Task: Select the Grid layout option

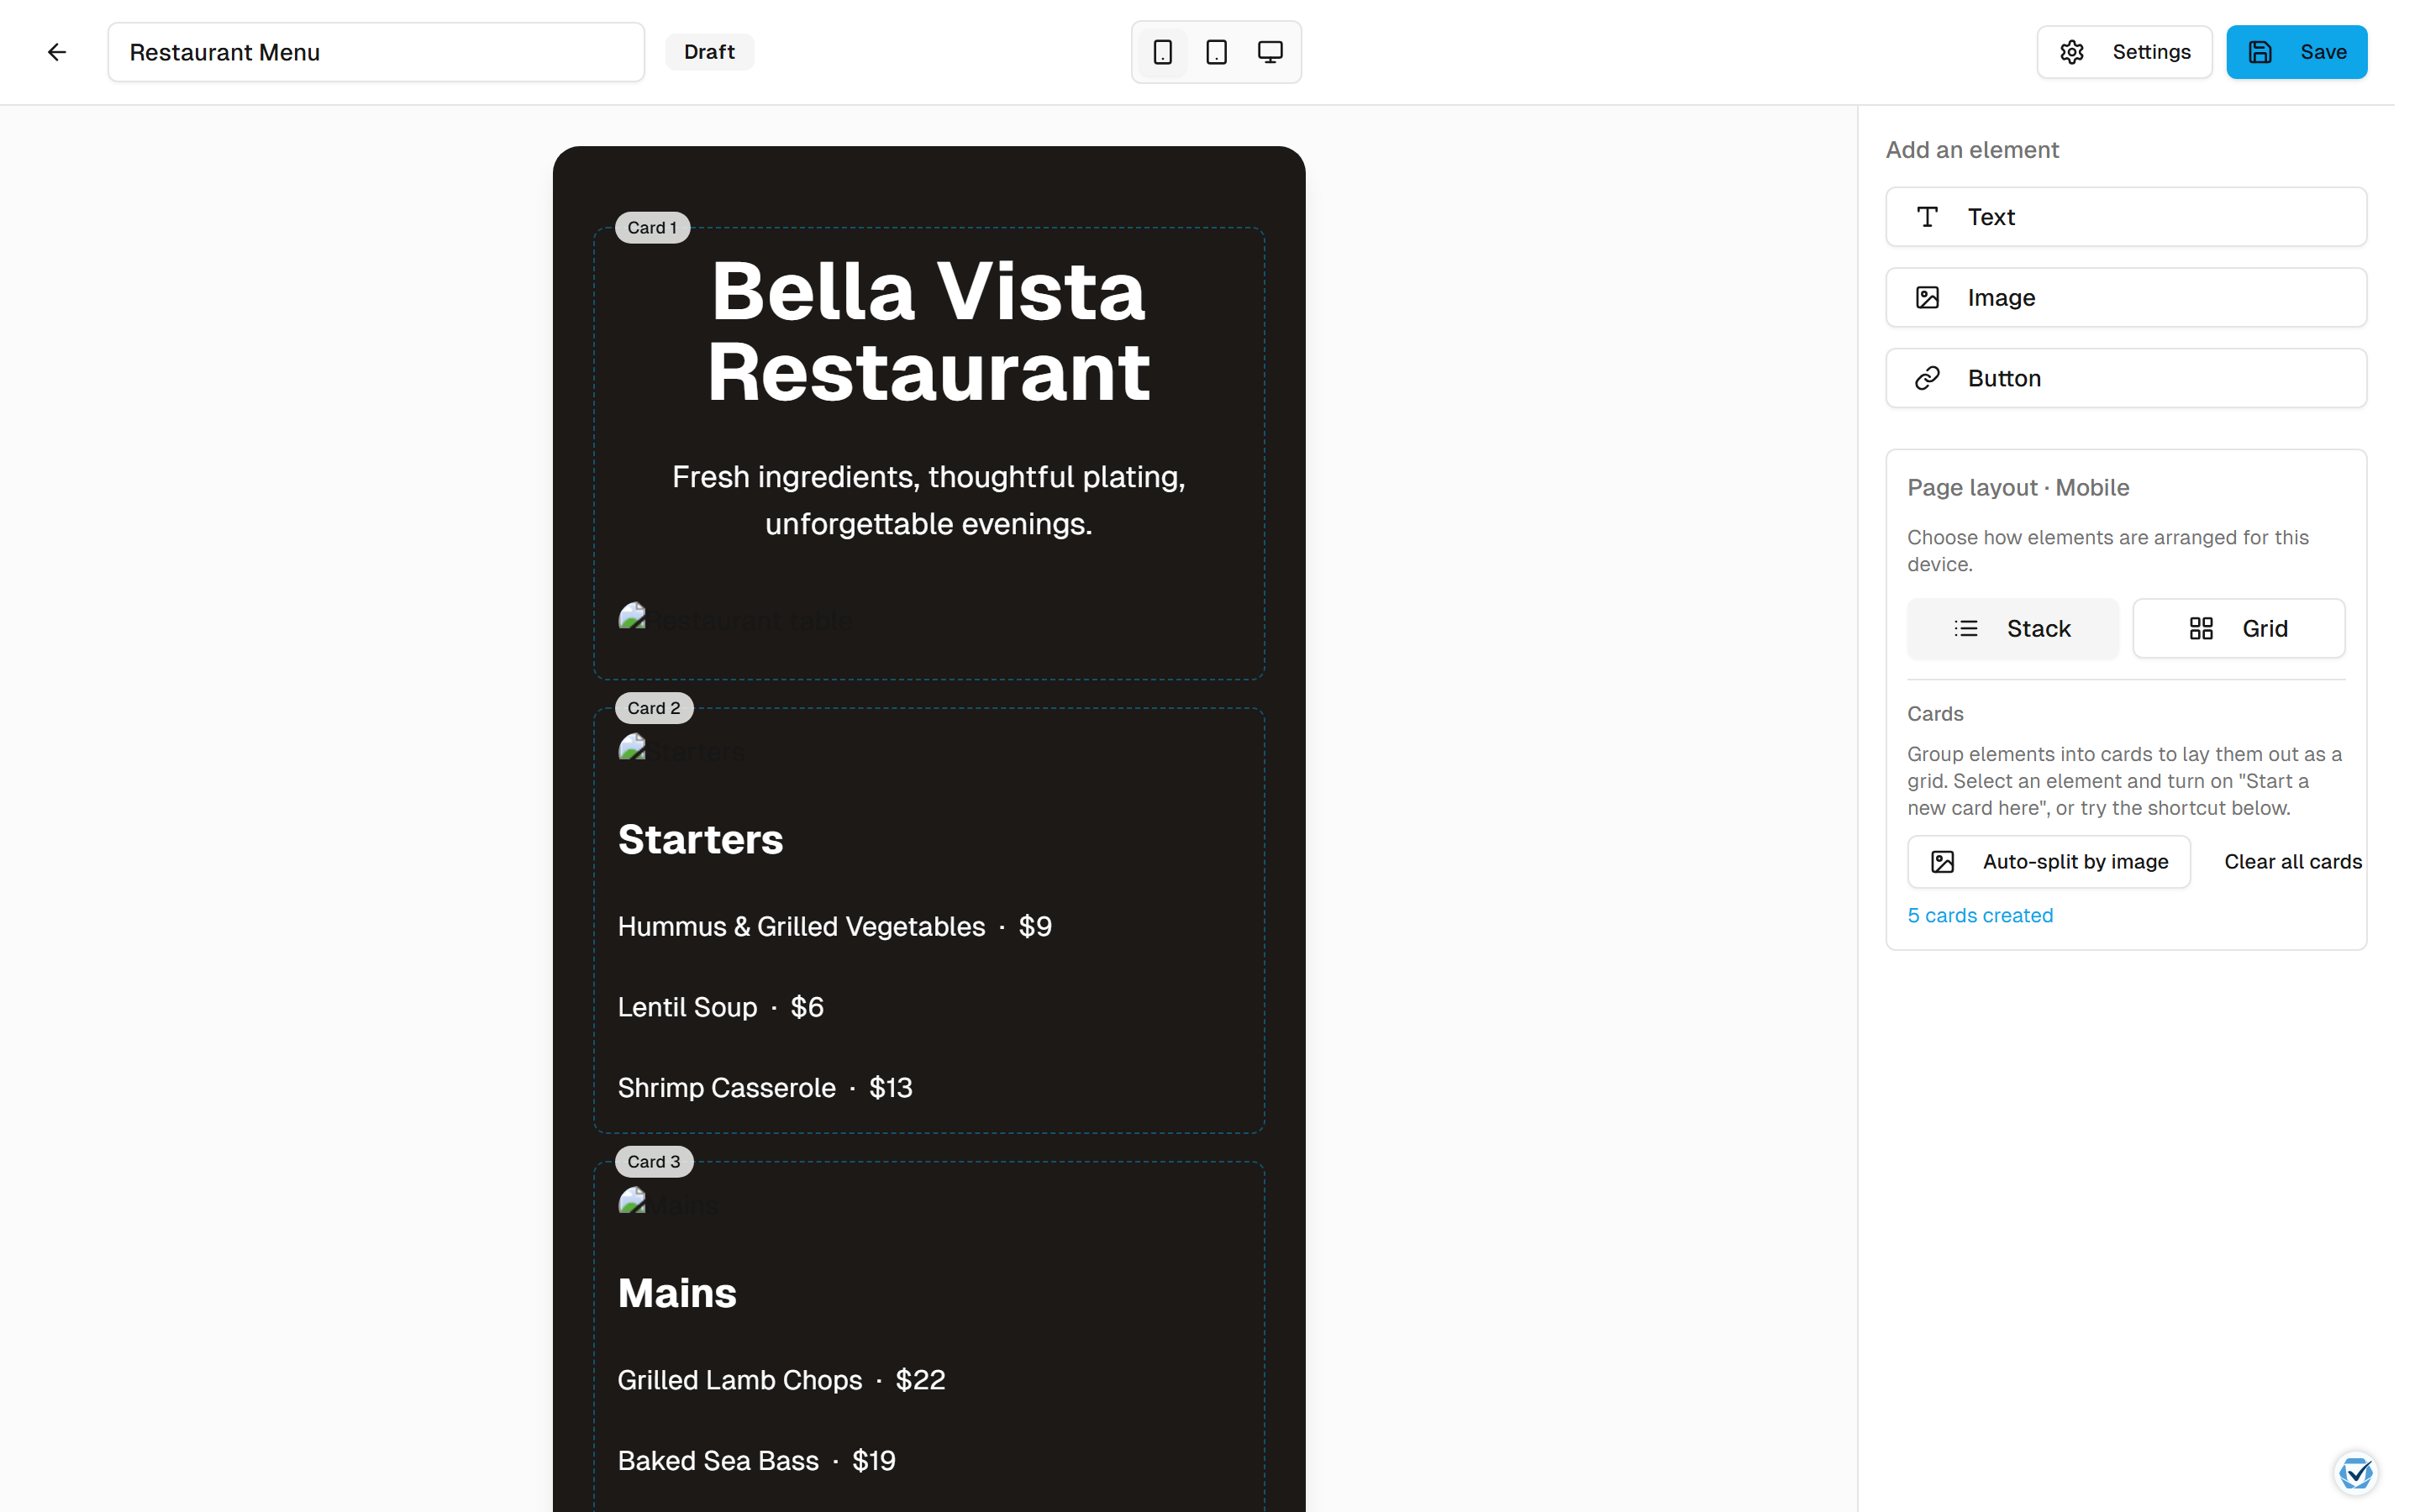Action: (x=2238, y=628)
